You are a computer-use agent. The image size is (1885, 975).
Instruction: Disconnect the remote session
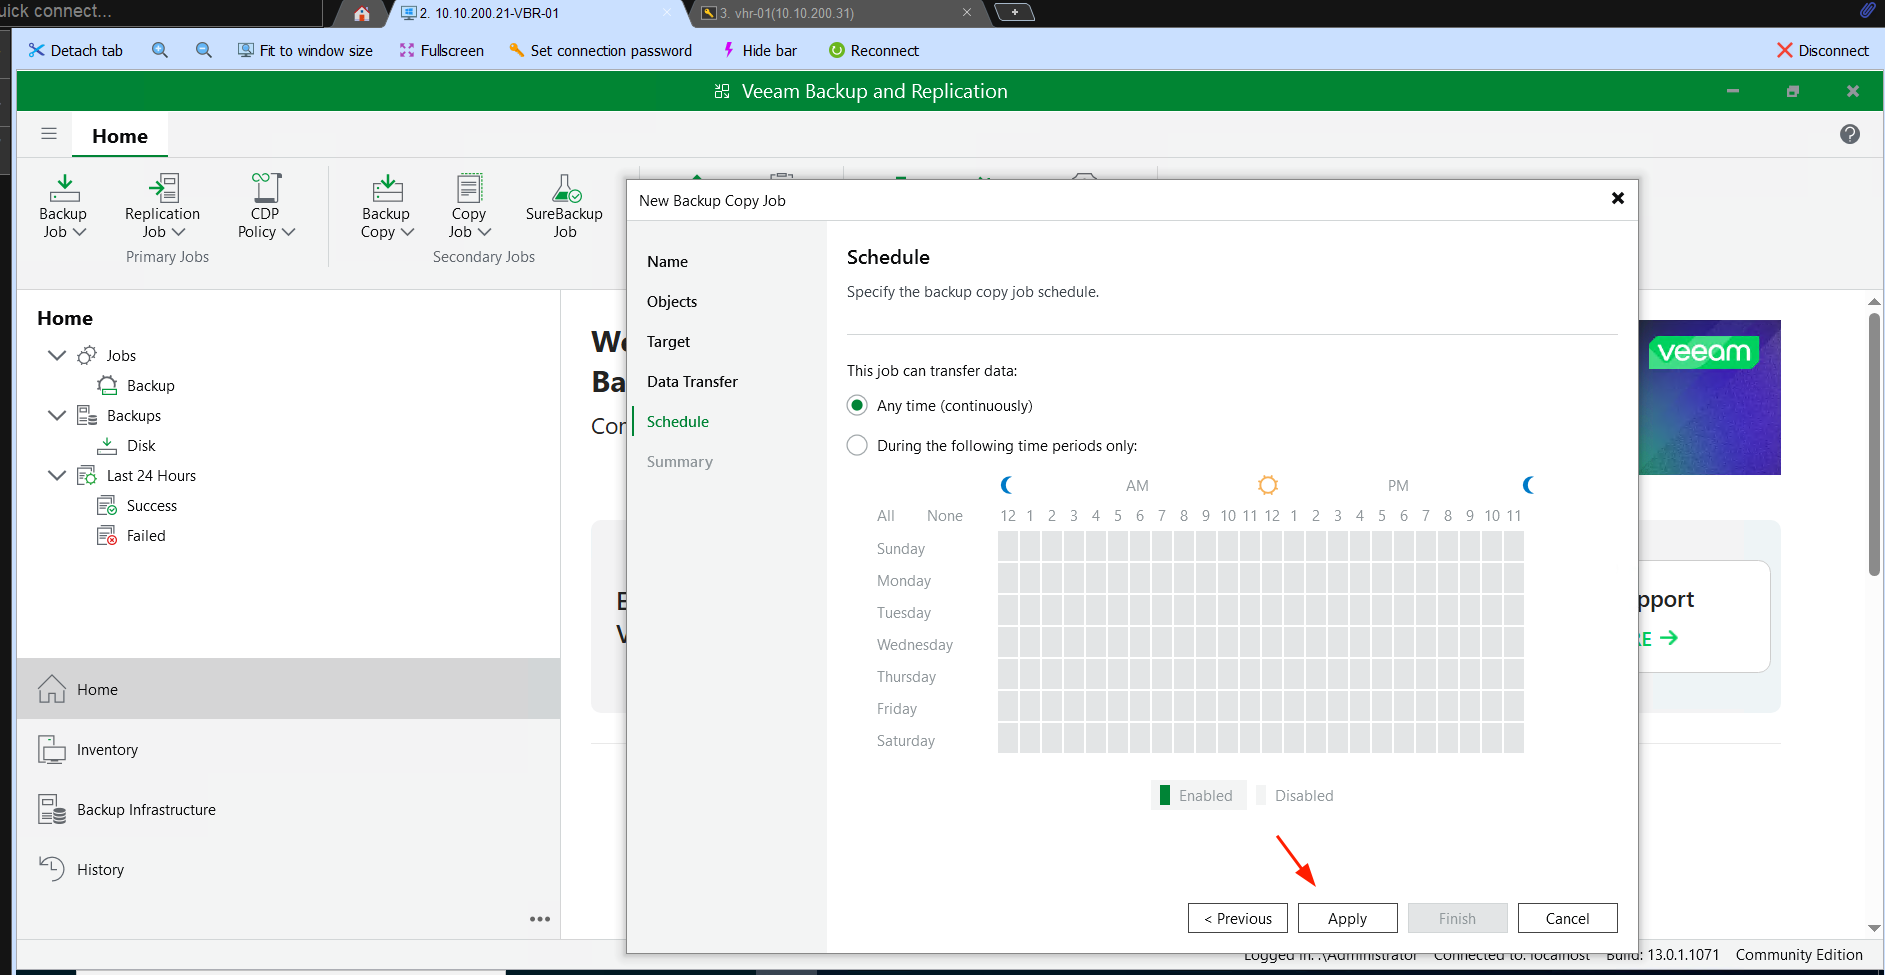[x=1822, y=50]
